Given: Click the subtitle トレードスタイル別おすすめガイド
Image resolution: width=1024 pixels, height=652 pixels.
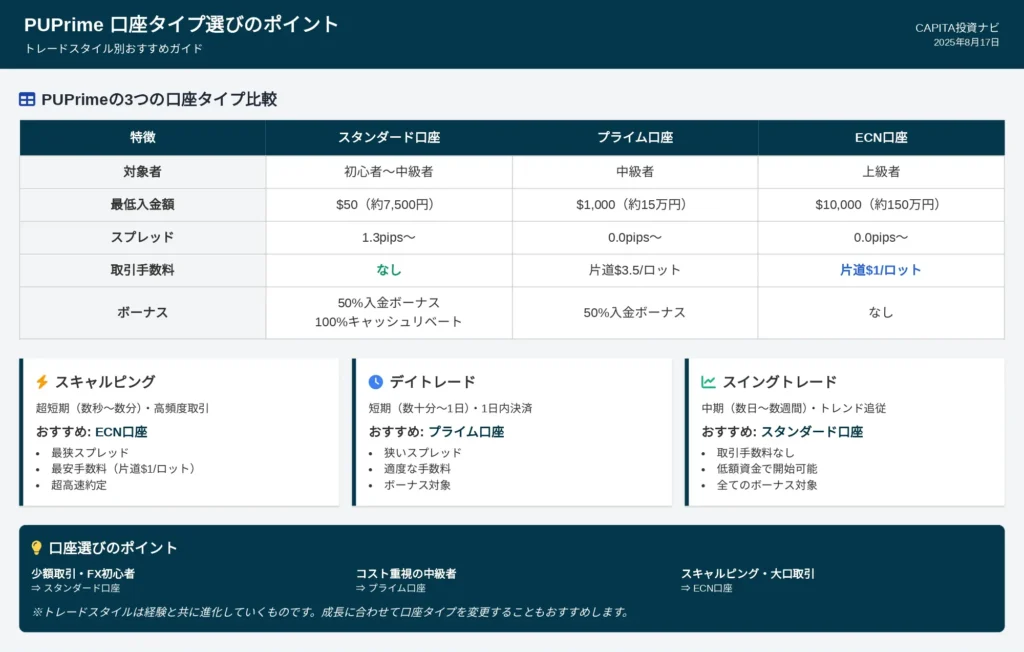Looking at the screenshot, I should tap(113, 48).
